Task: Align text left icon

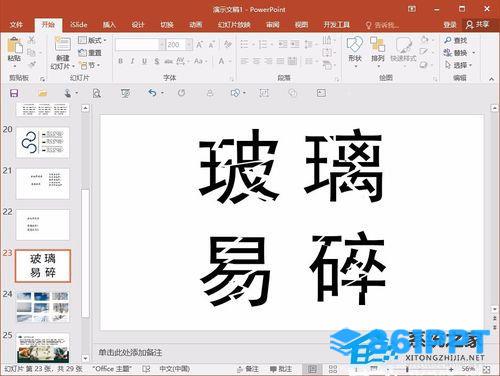Action: click(245, 61)
